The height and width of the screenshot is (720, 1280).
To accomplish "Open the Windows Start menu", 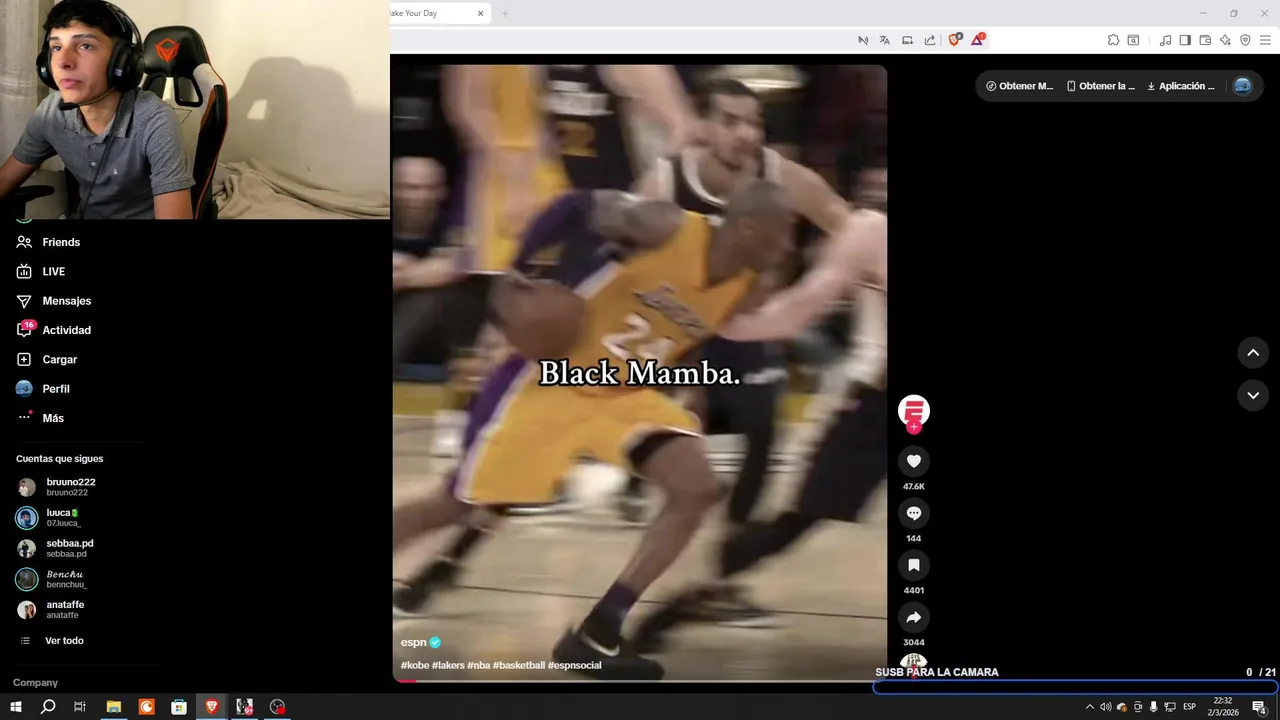I will pyautogui.click(x=16, y=707).
